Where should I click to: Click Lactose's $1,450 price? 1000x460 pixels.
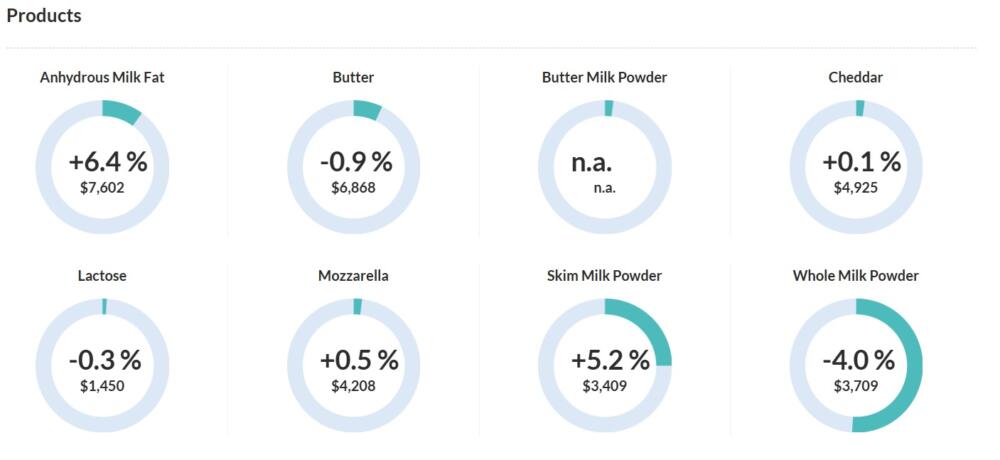pos(102,385)
